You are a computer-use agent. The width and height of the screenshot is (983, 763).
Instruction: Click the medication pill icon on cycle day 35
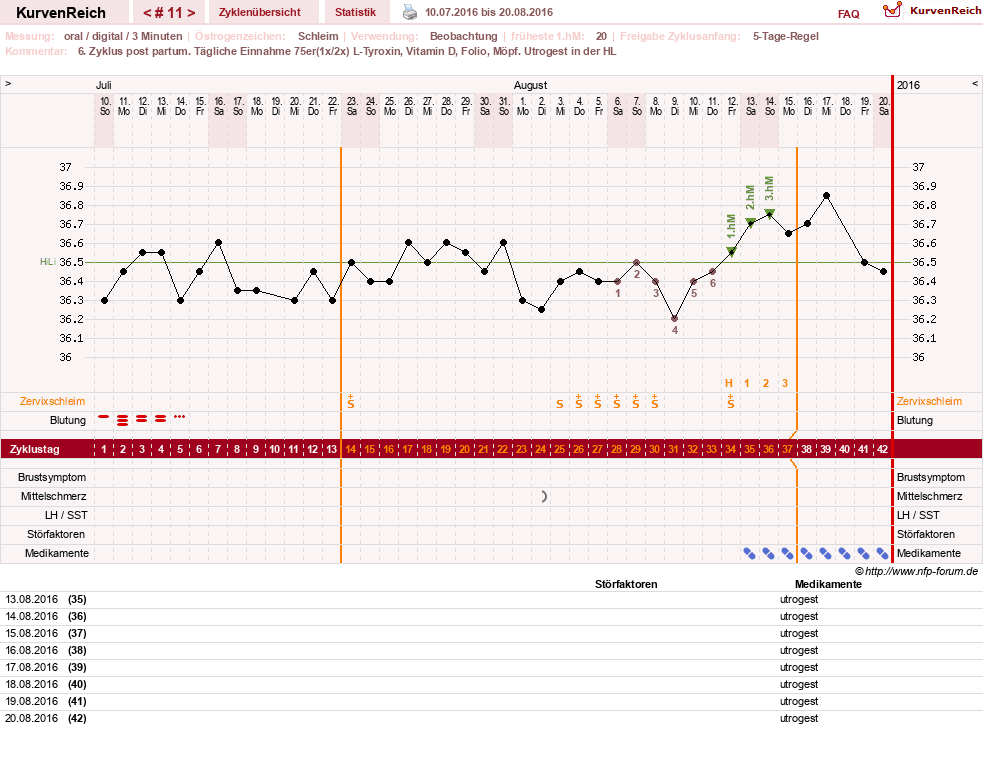click(x=749, y=553)
